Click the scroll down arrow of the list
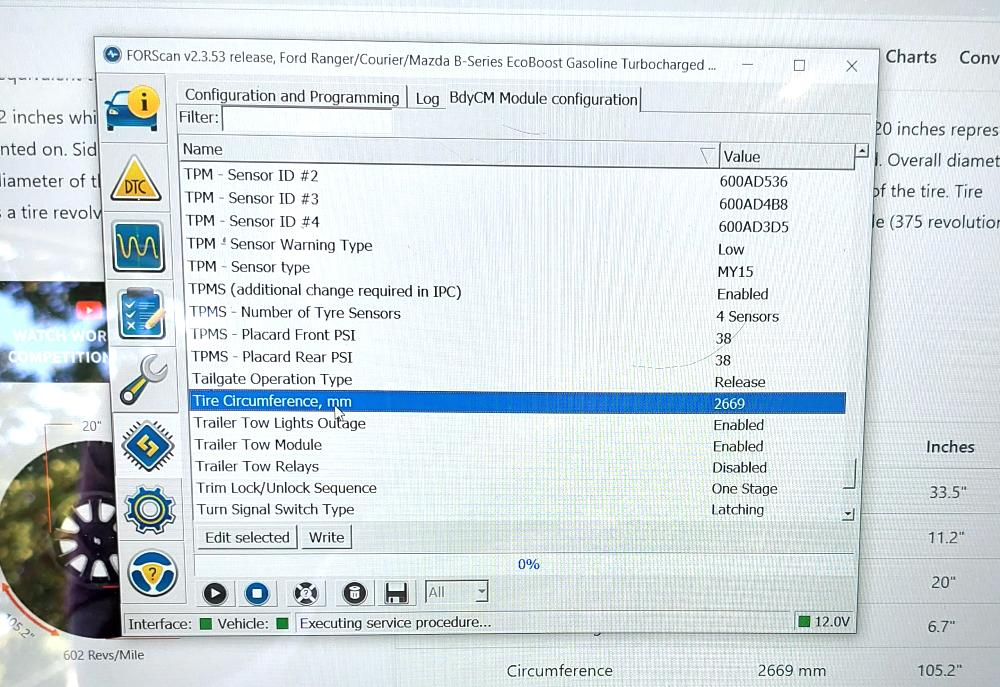1000x687 pixels. click(848, 513)
